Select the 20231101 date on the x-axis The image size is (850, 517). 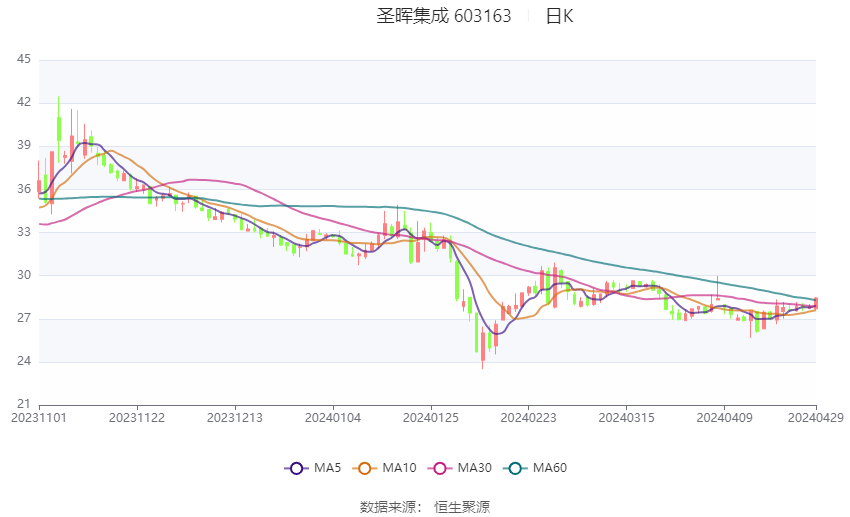[40, 417]
